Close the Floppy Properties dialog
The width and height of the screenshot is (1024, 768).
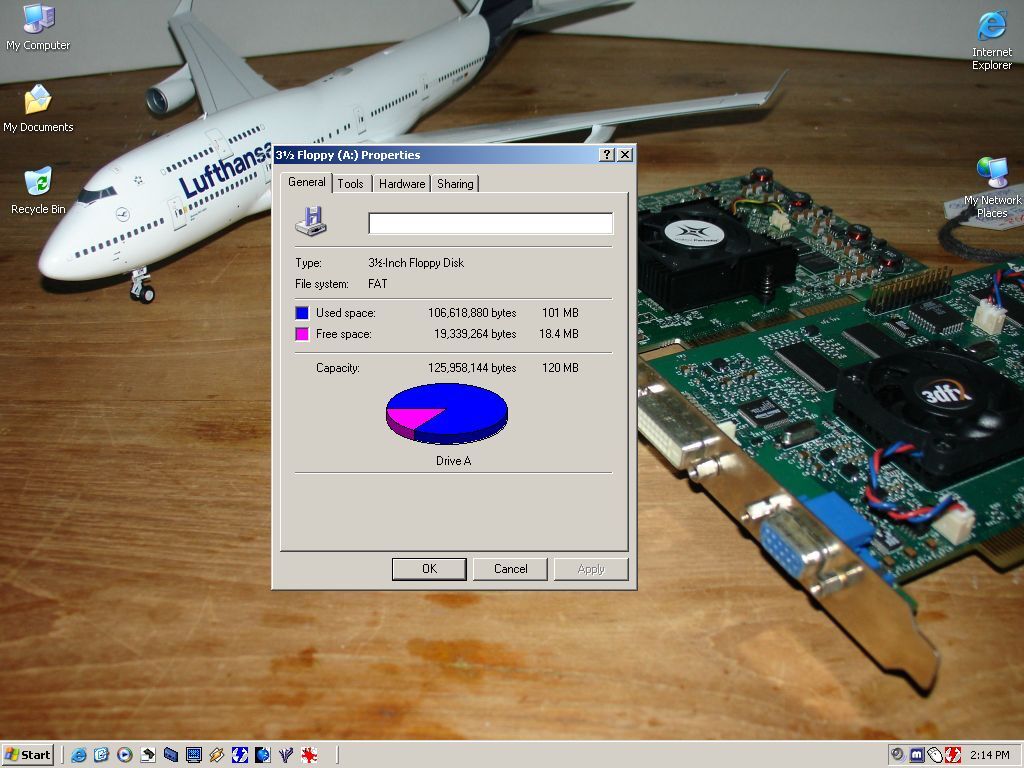[625, 155]
